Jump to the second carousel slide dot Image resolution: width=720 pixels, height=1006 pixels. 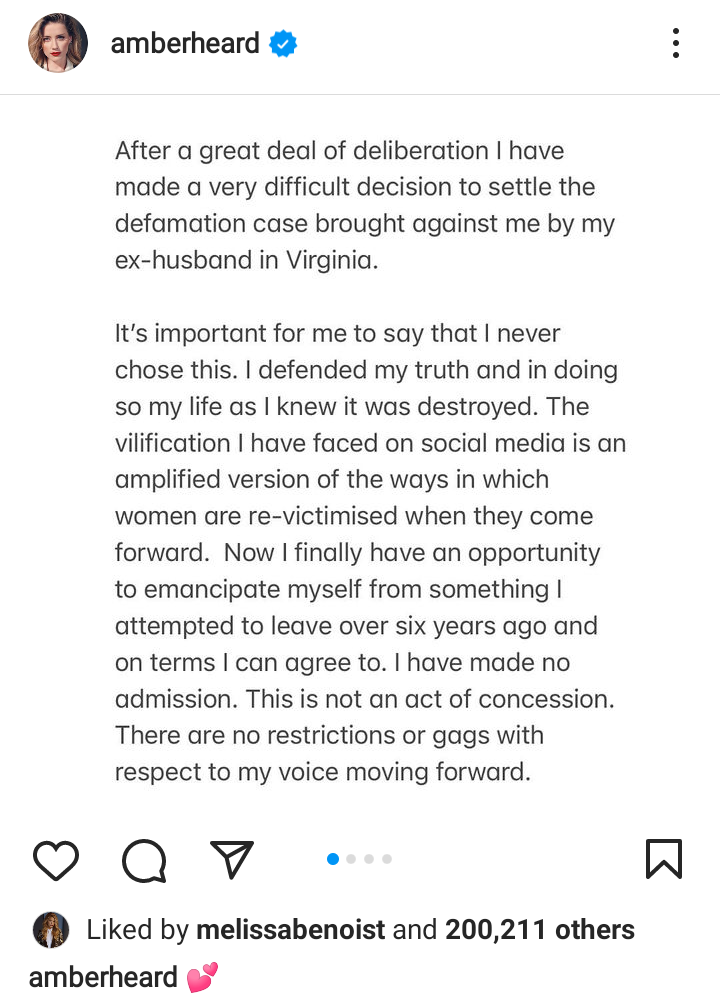tap(351, 859)
